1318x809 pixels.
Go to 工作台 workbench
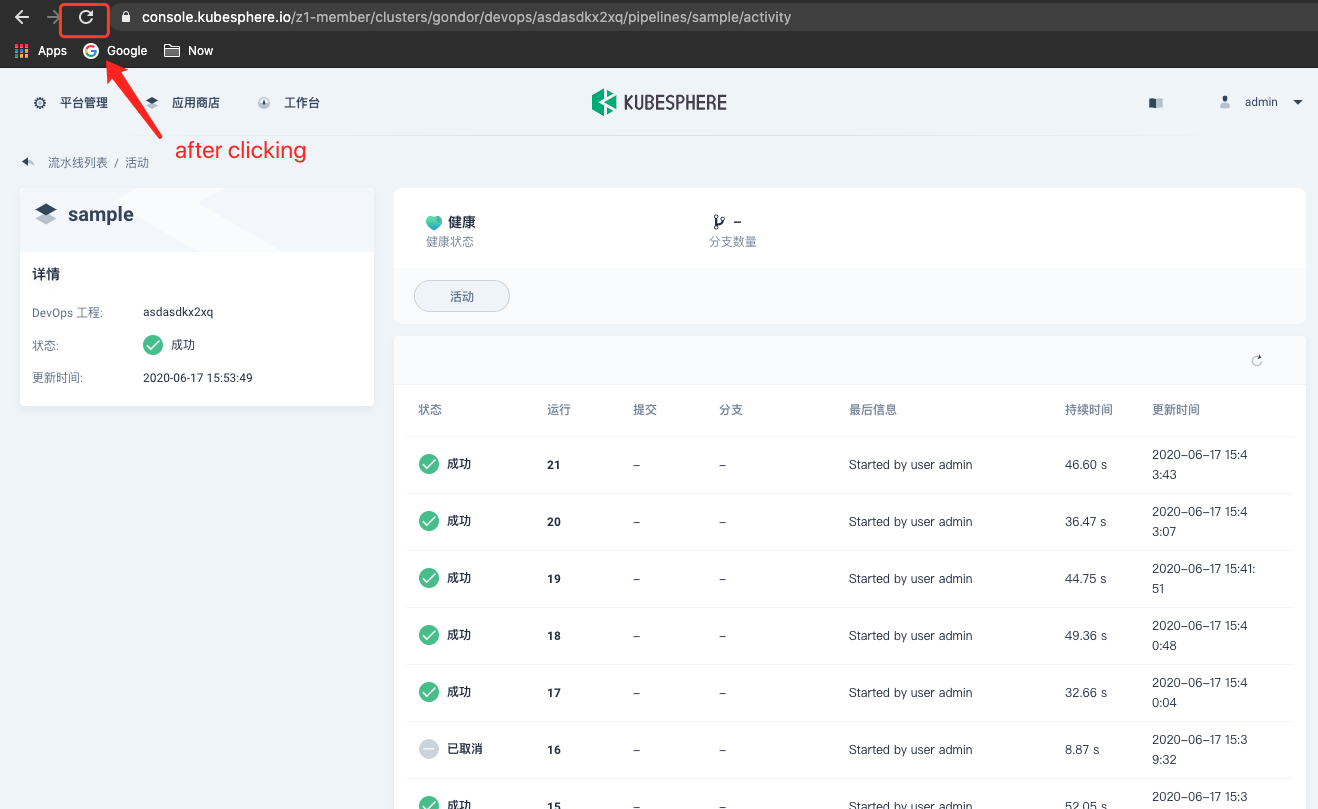pyautogui.click(x=288, y=103)
